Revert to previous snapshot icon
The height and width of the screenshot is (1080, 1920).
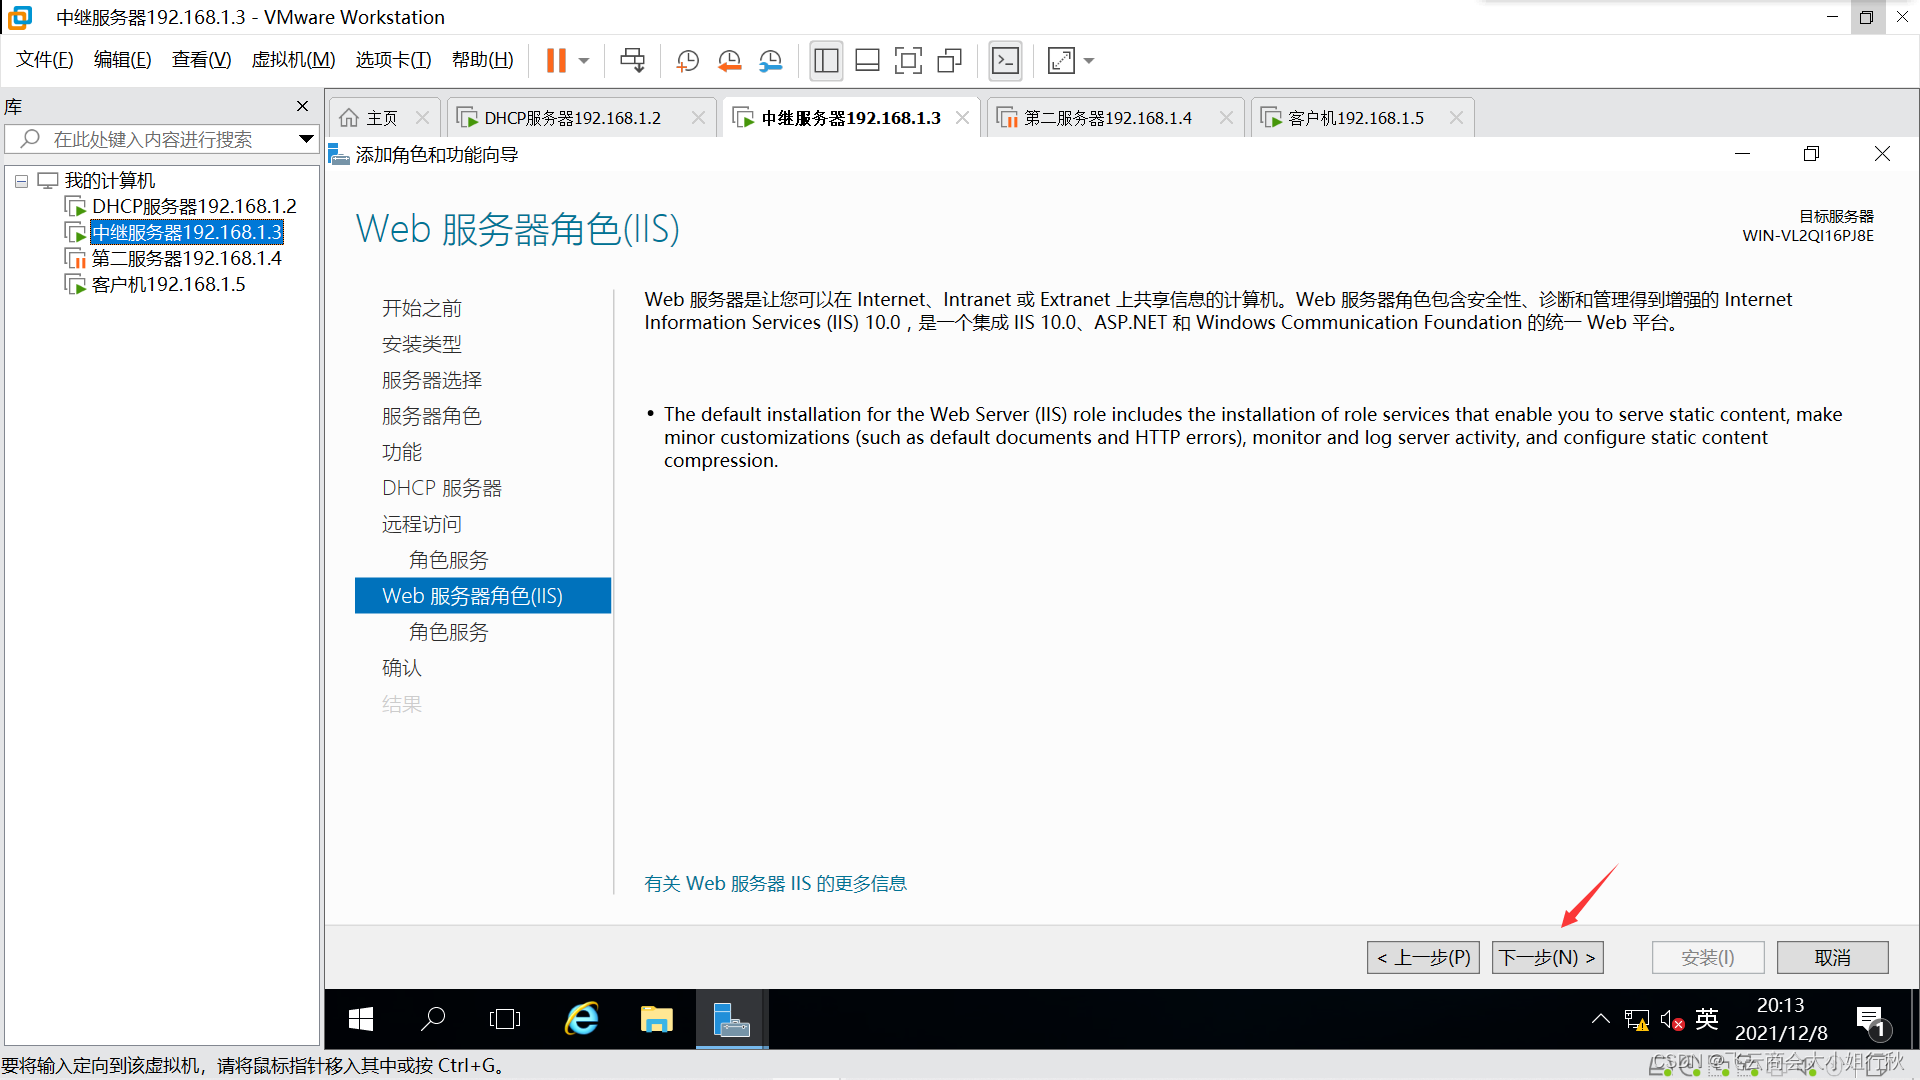(x=729, y=61)
